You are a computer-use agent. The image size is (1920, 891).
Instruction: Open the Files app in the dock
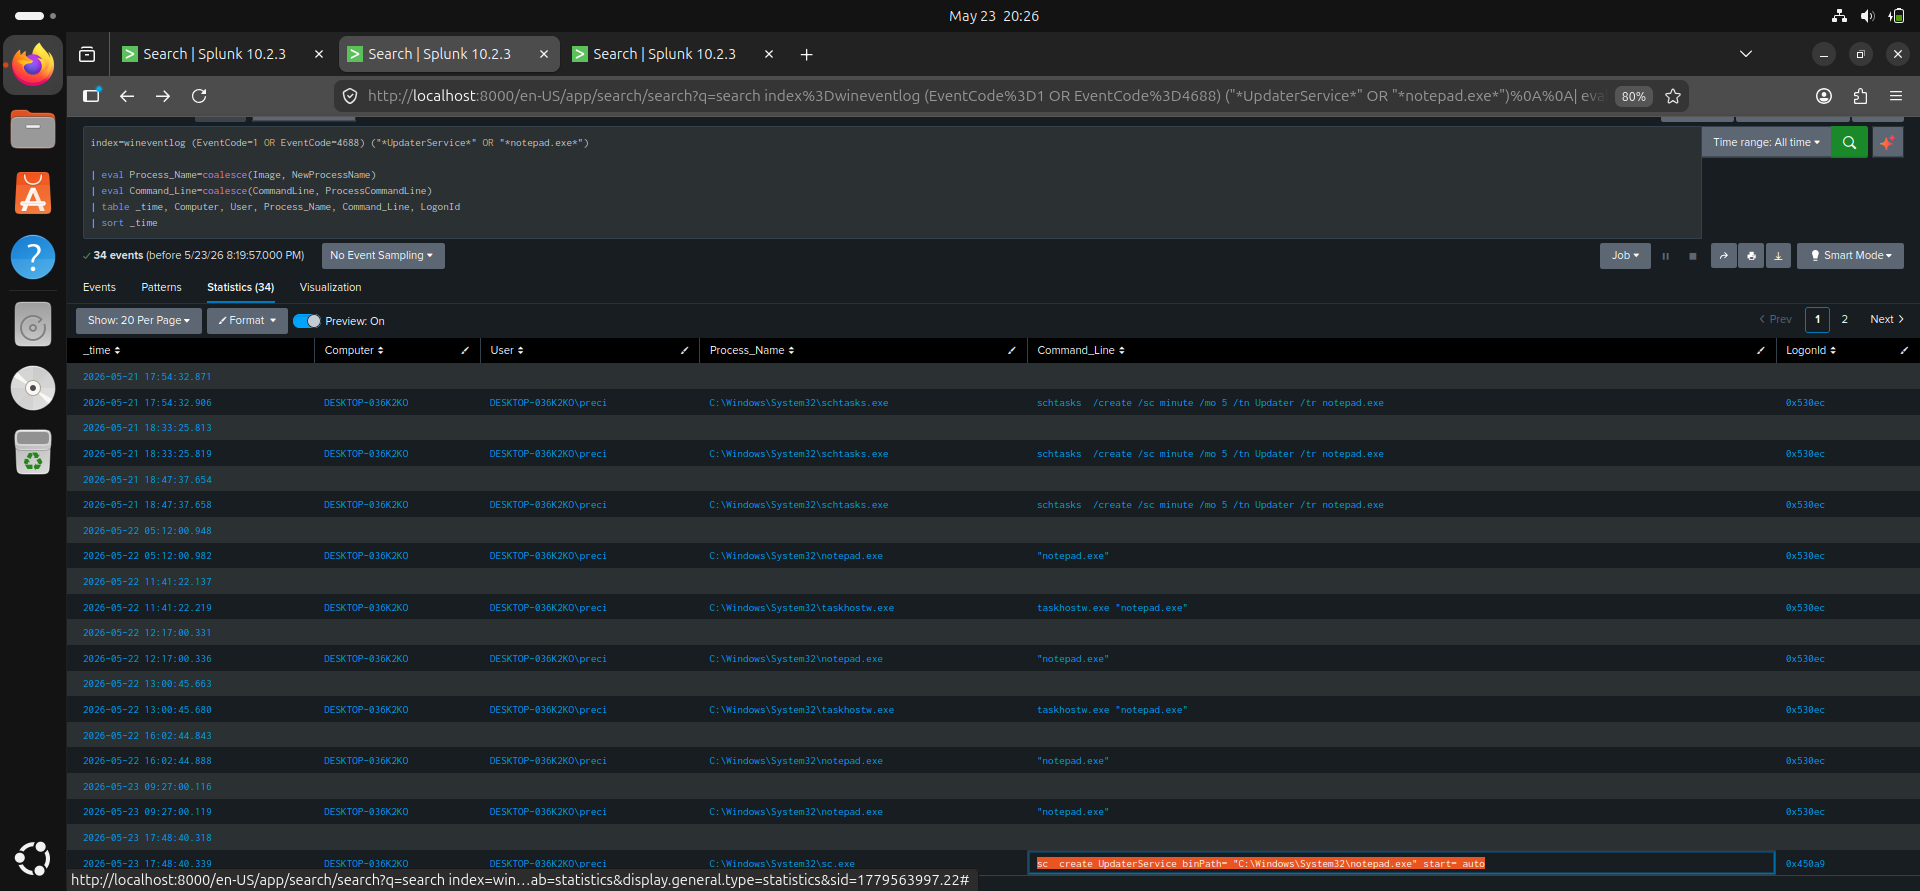[33, 129]
